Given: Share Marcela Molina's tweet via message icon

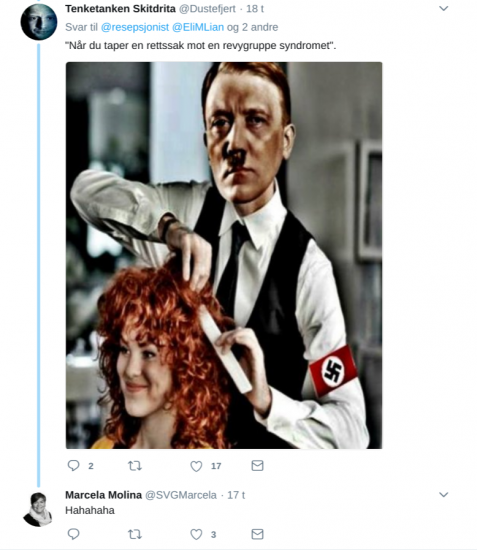Looking at the screenshot, I should (257, 534).
